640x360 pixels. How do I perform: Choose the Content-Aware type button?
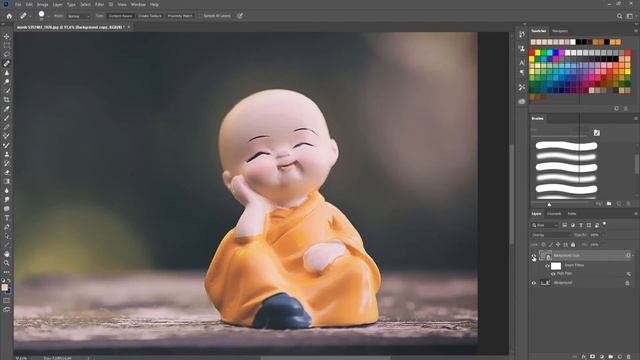point(120,16)
